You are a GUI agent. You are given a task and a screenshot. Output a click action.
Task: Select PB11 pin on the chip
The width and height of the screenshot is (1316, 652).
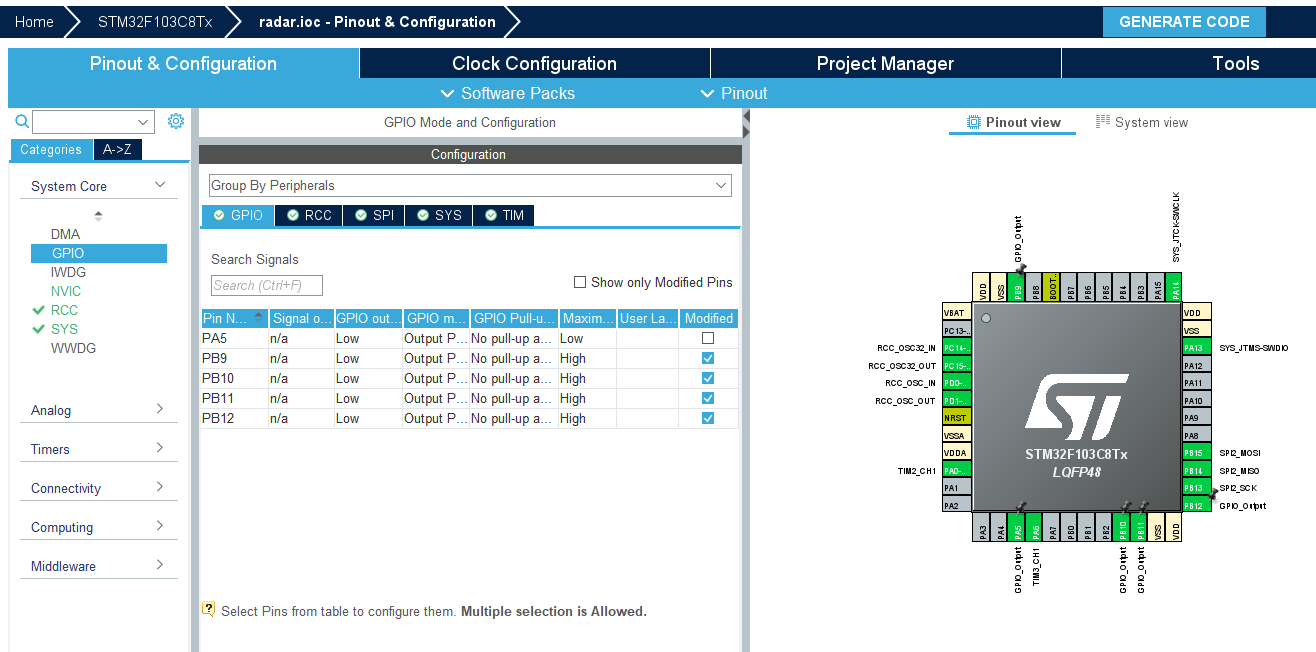coord(1140,527)
